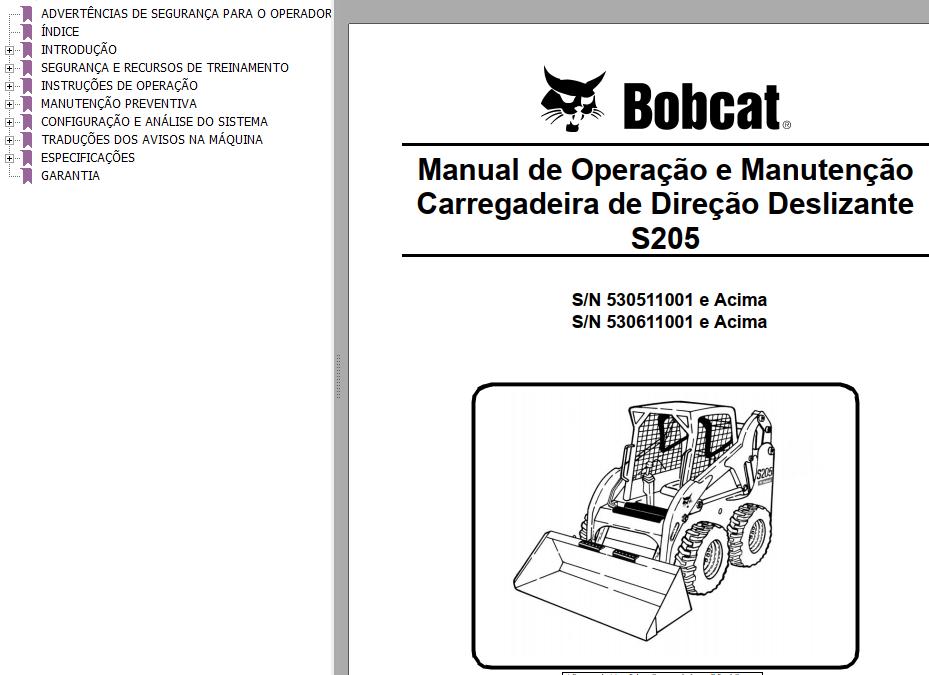929x675 pixels.
Task: Click bookmark icon beside ESPECIFICAÇÕES
Action: pos(27,158)
